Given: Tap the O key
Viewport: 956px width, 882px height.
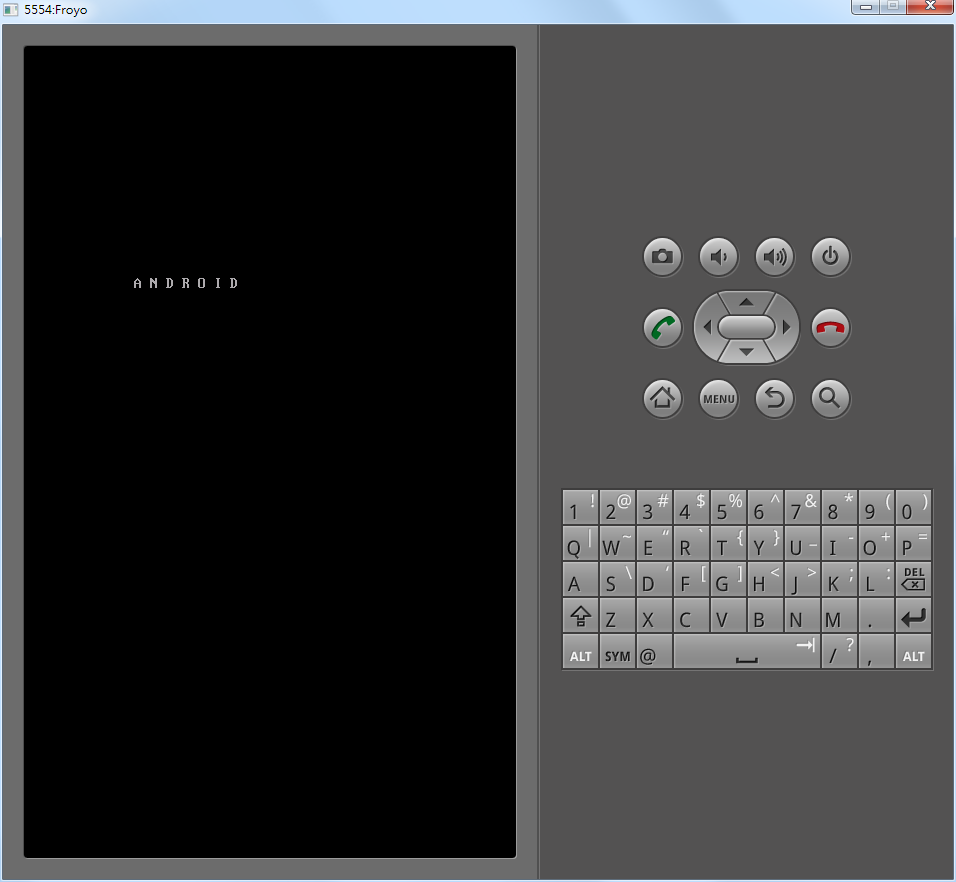Looking at the screenshot, I should click(x=876, y=543).
